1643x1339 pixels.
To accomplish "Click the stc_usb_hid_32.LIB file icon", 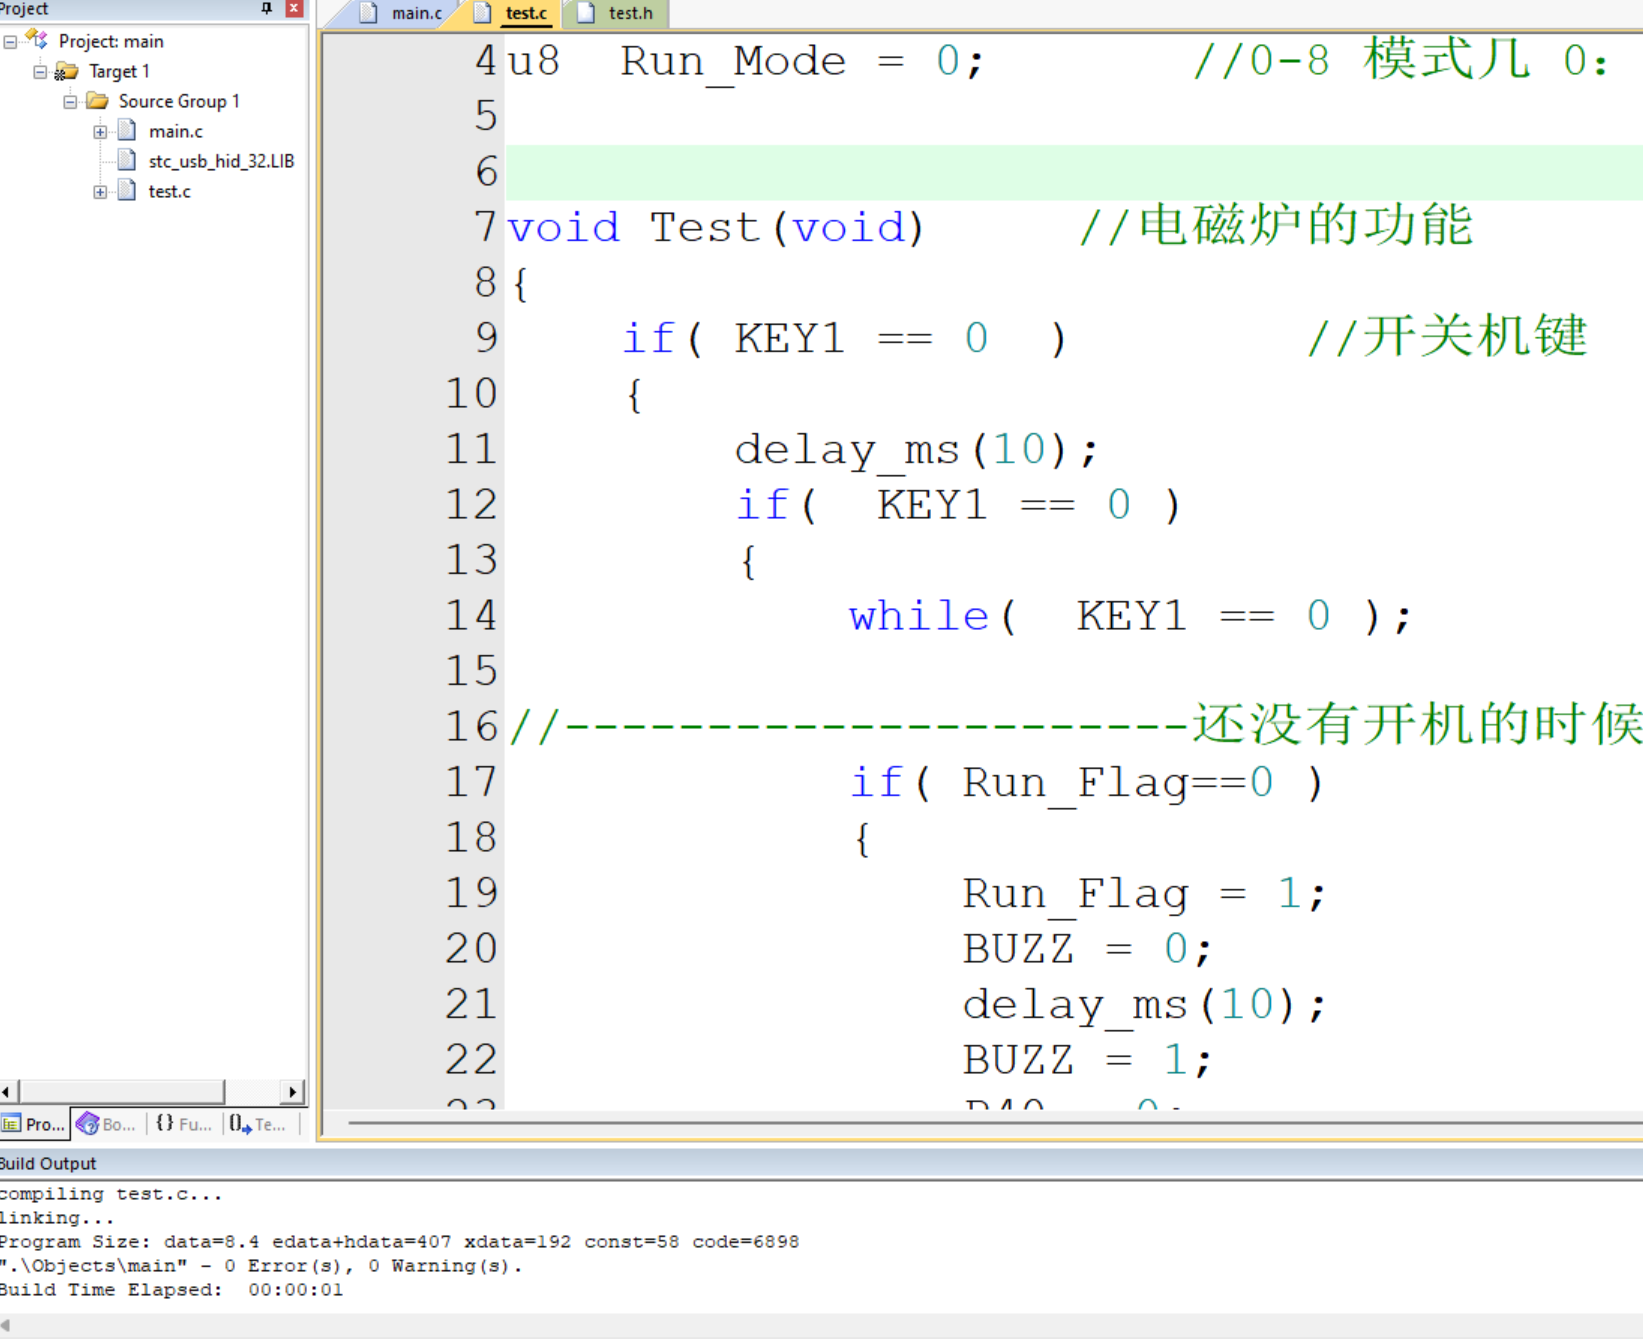I will (x=127, y=161).
